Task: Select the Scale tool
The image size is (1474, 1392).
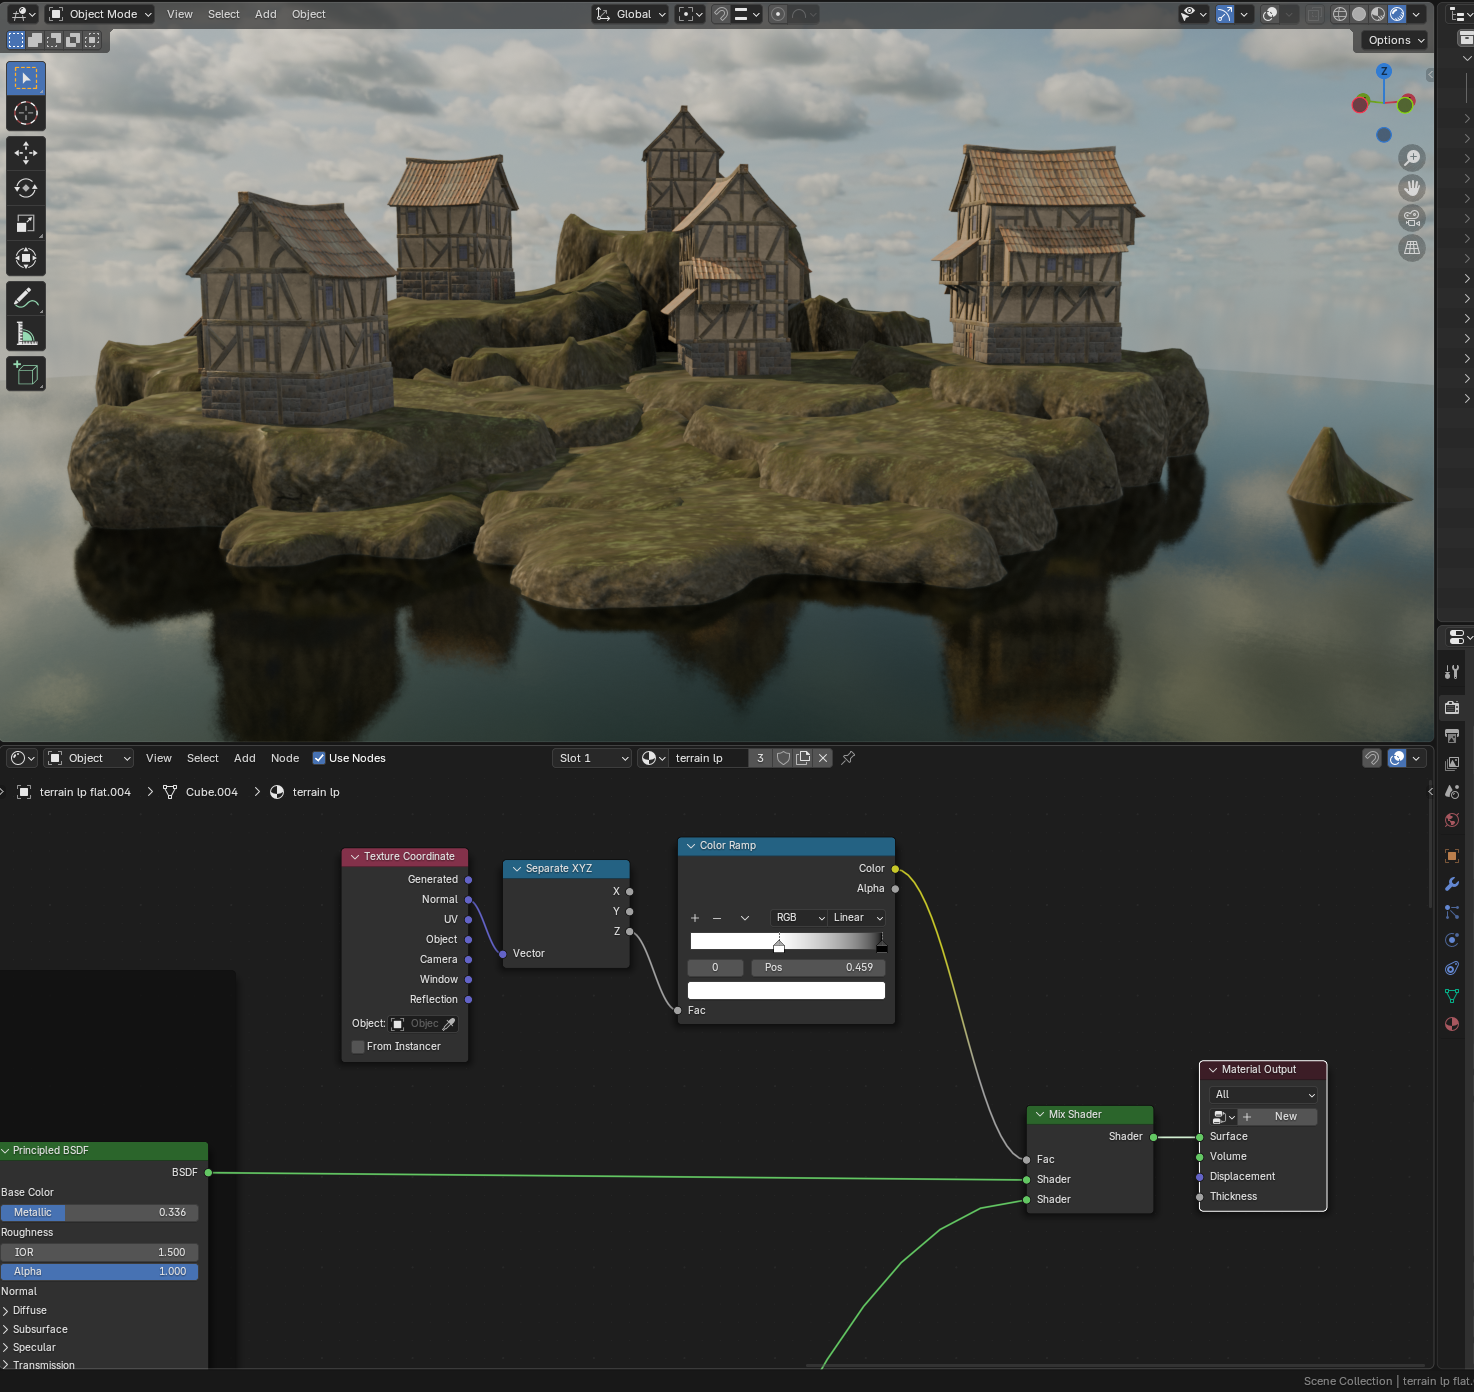Action: [26, 223]
